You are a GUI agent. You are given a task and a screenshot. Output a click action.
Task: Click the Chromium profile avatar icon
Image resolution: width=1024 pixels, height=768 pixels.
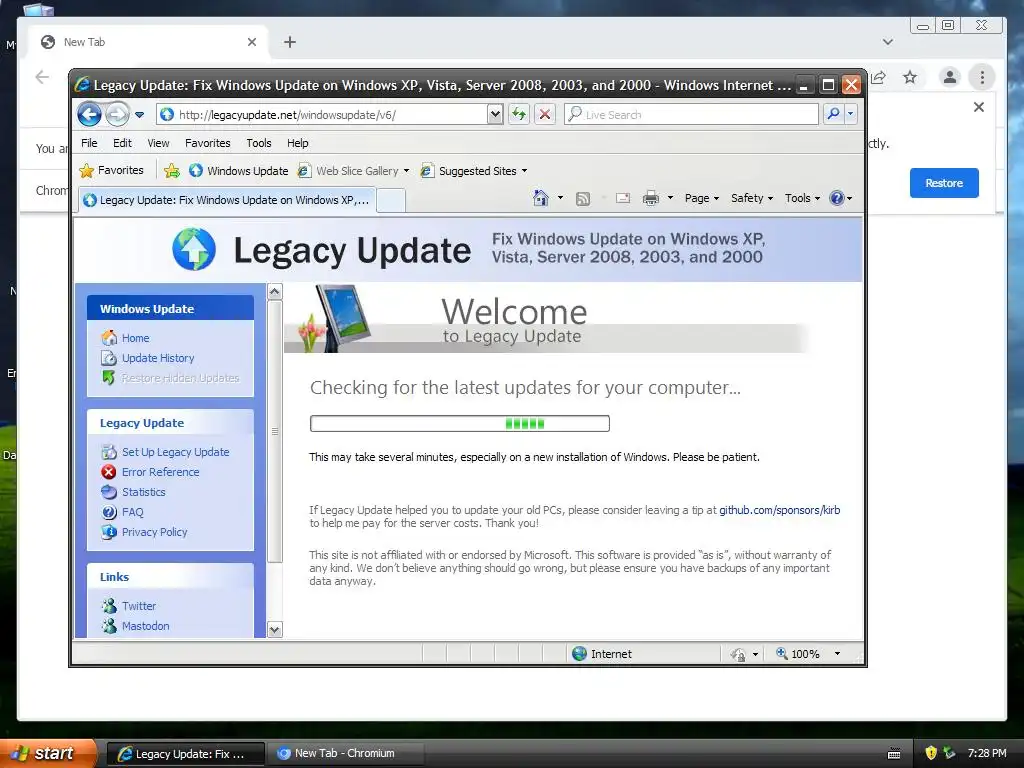click(950, 77)
